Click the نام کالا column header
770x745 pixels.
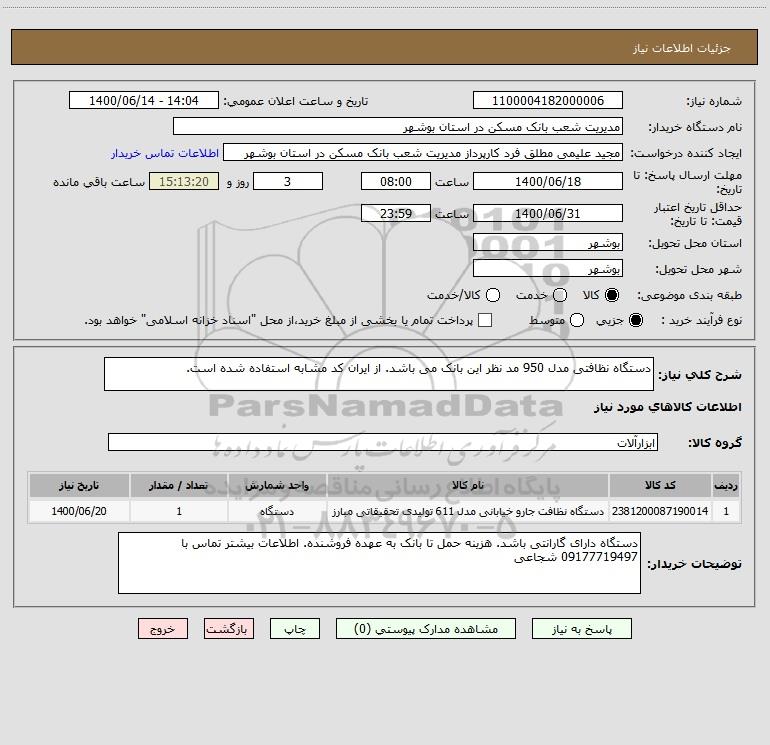coord(468,485)
